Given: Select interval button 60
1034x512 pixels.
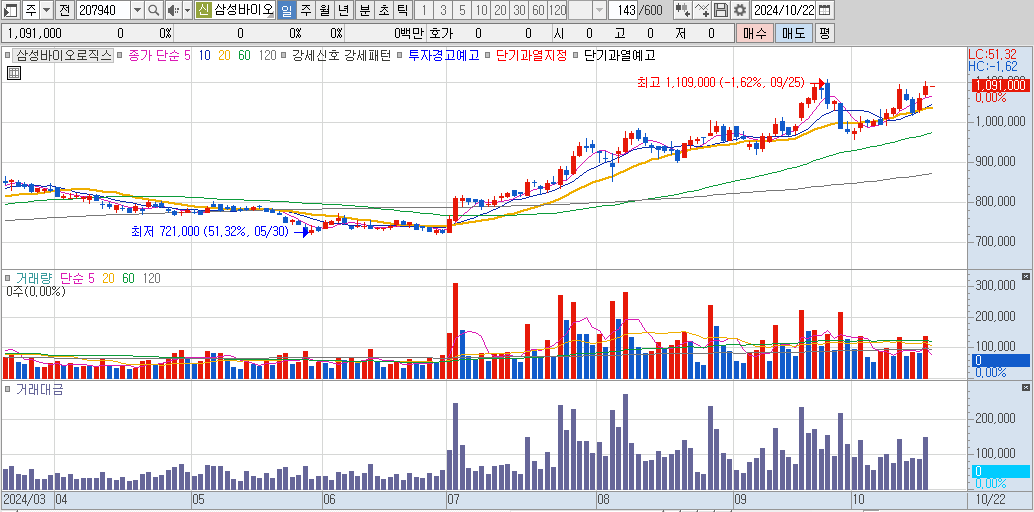Looking at the screenshot, I should pos(538,10).
